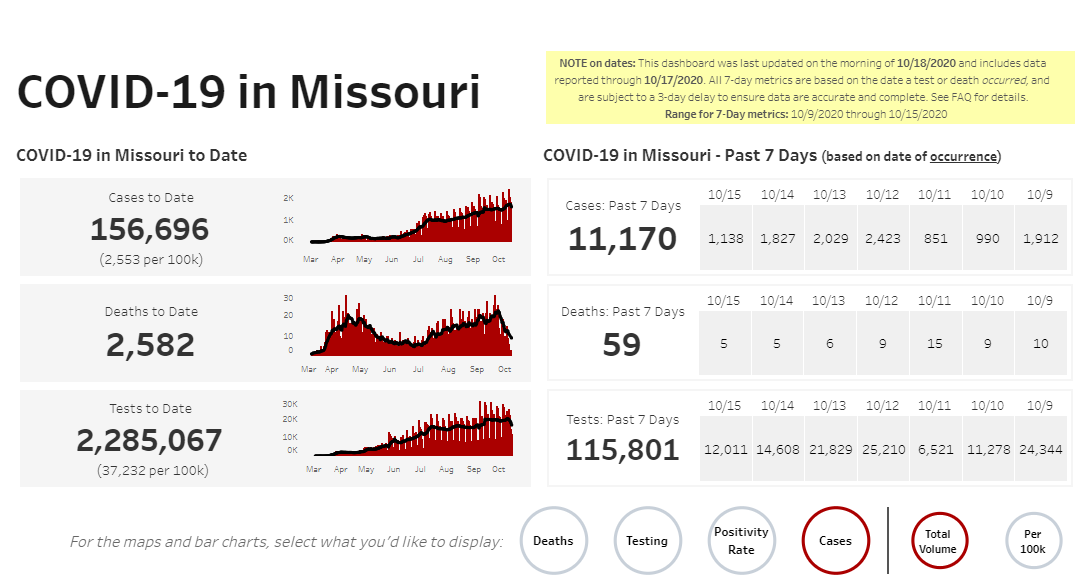Click the Deaths to Date trend chart
The height and width of the screenshot is (580, 1091).
[x=410, y=330]
